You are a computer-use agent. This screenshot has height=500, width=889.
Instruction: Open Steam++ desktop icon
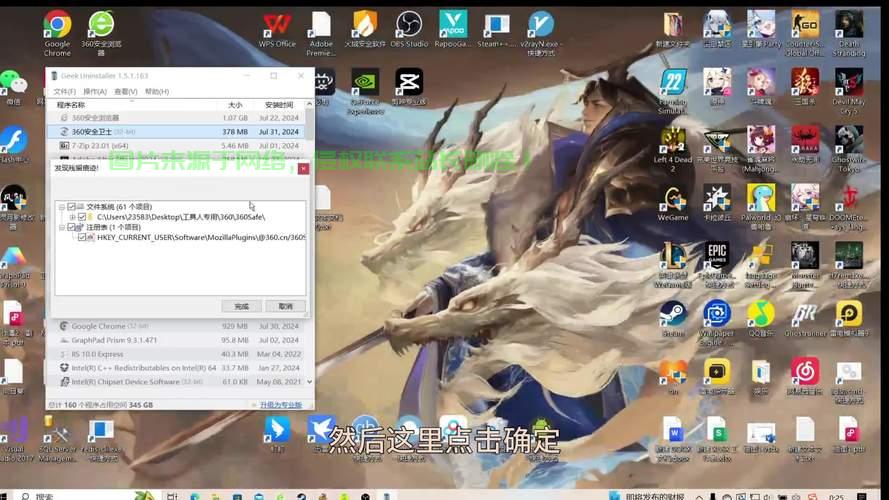(x=497, y=29)
